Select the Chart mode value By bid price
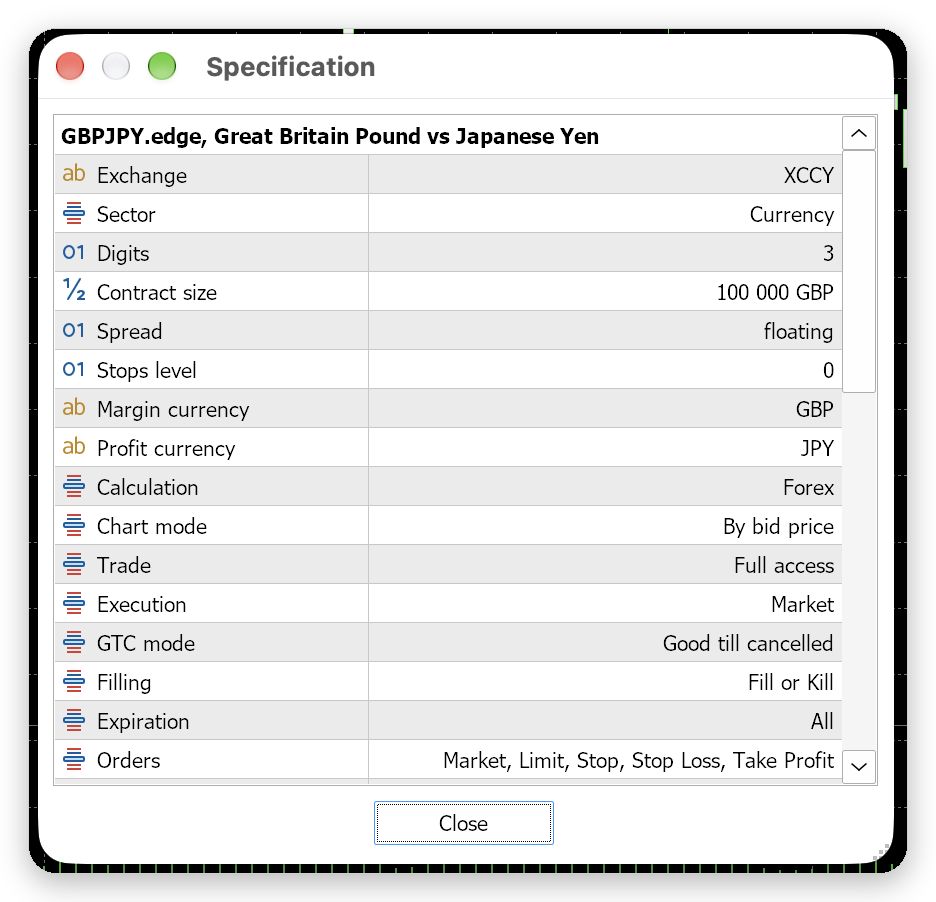The width and height of the screenshot is (936, 902). [778, 527]
